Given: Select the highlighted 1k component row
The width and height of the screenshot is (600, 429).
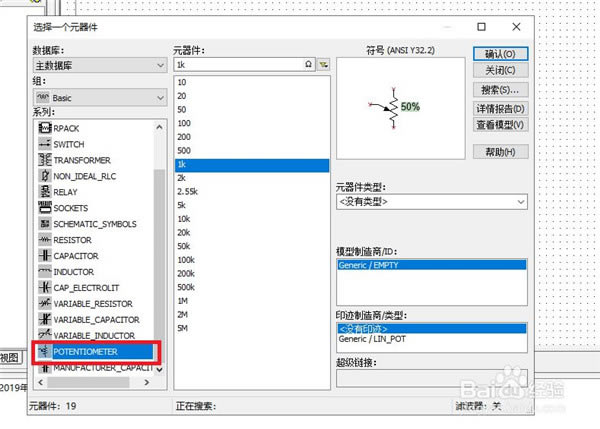Looking at the screenshot, I should [252, 165].
